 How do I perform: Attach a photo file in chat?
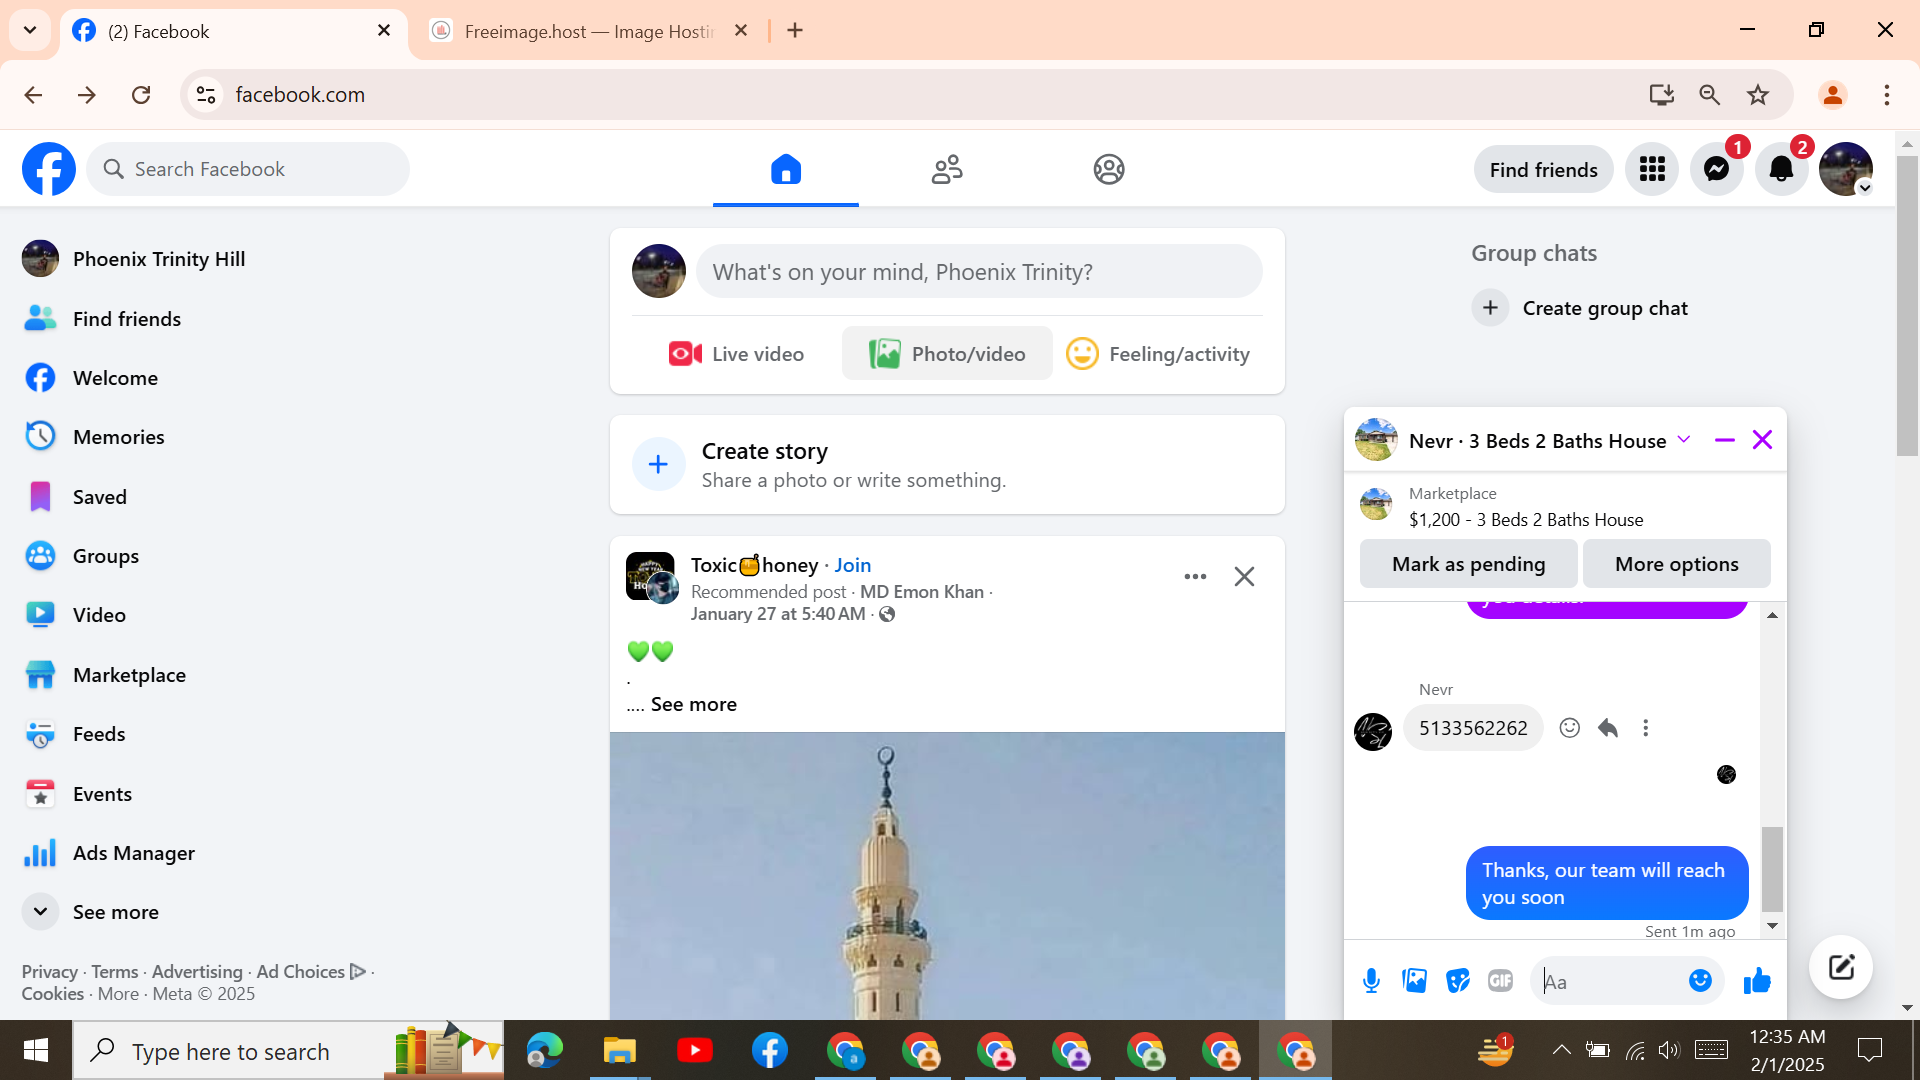[x=1415, y=981]
